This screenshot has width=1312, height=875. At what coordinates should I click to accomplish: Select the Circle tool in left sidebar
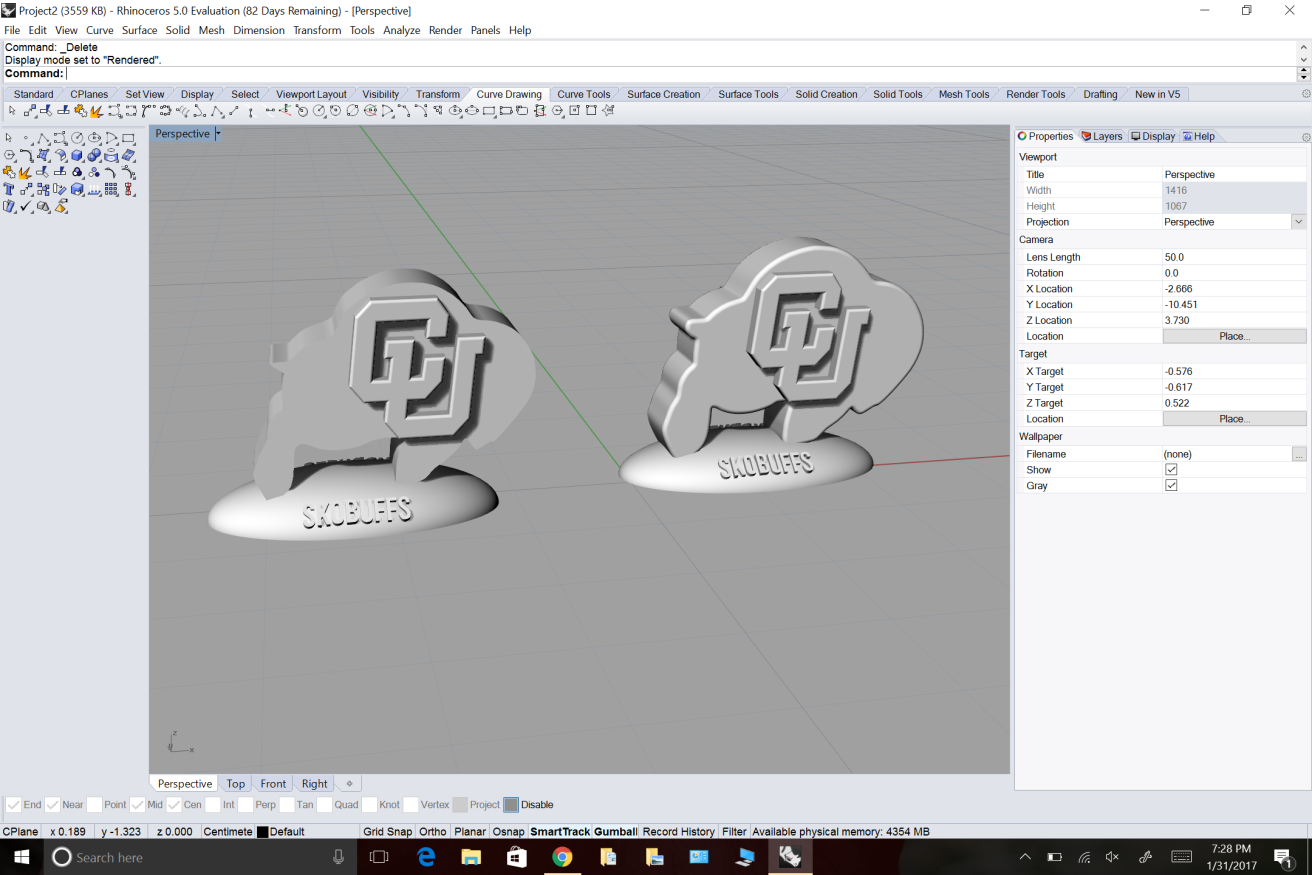point(77,138)
